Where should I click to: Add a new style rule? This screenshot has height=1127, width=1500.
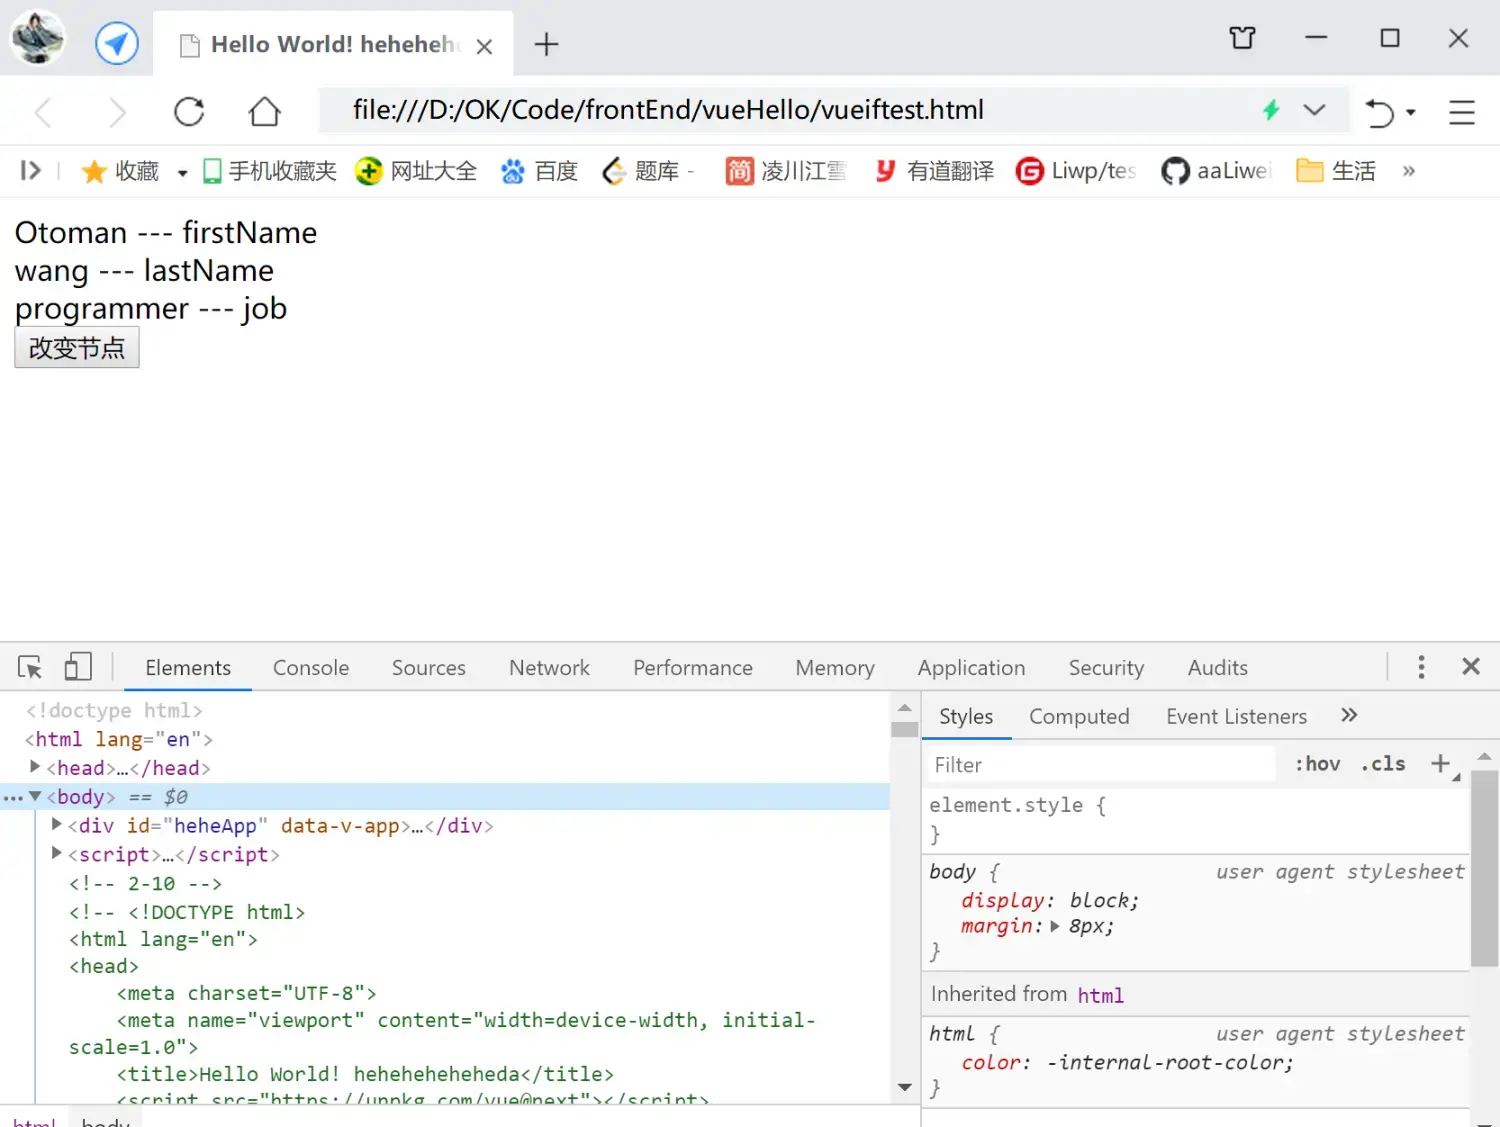[x=1440, y=764]
